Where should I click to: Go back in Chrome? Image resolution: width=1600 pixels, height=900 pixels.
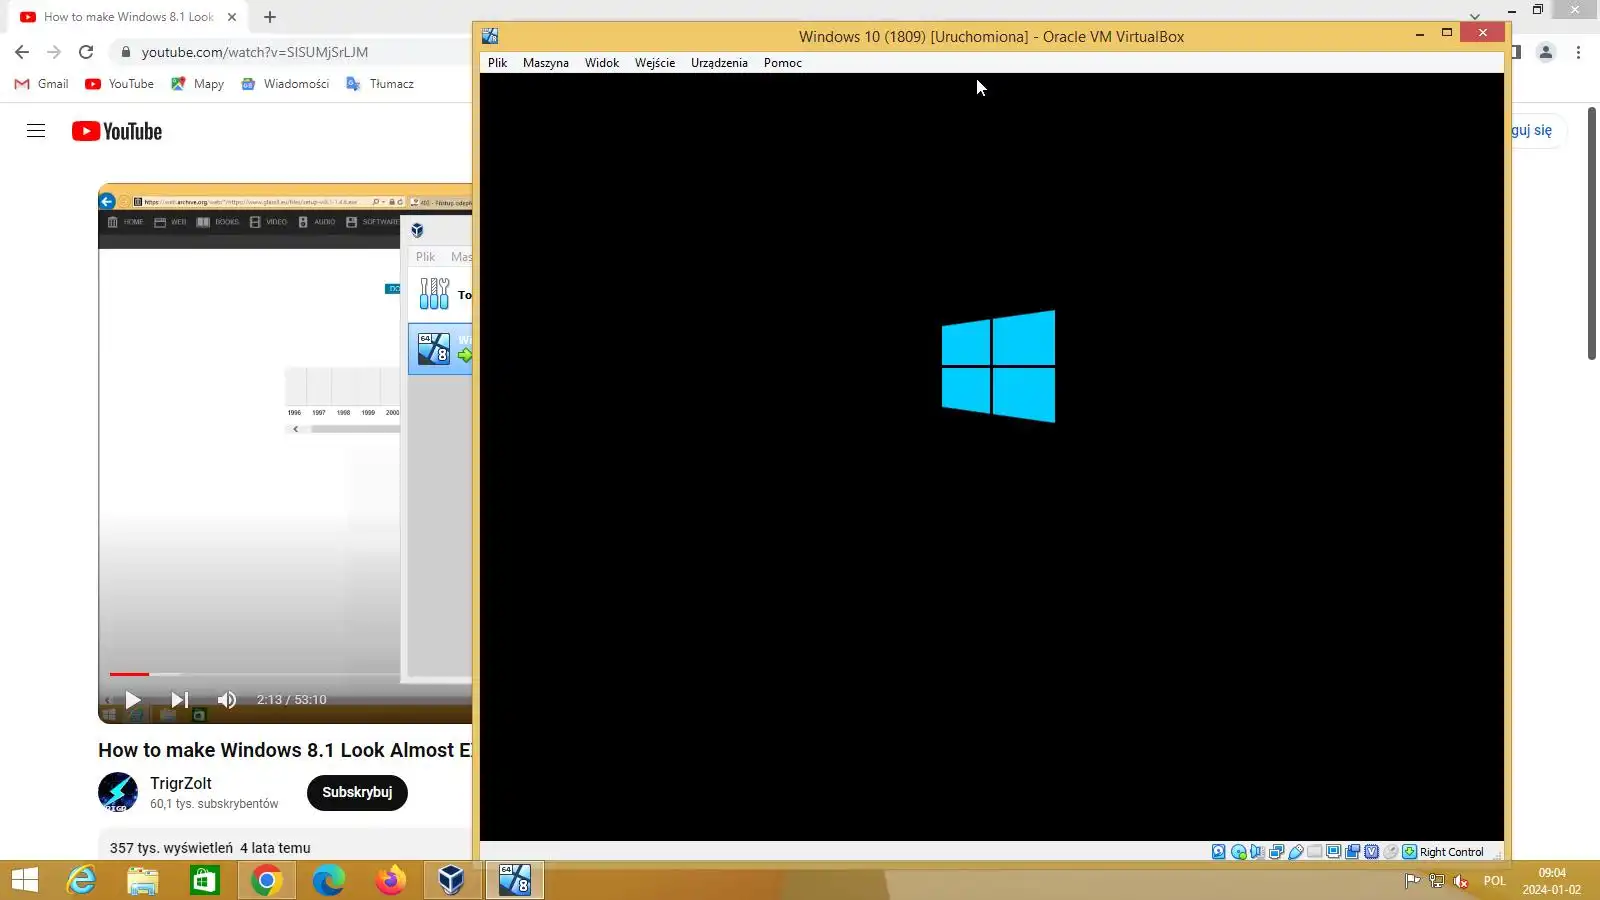click(22, 52)
